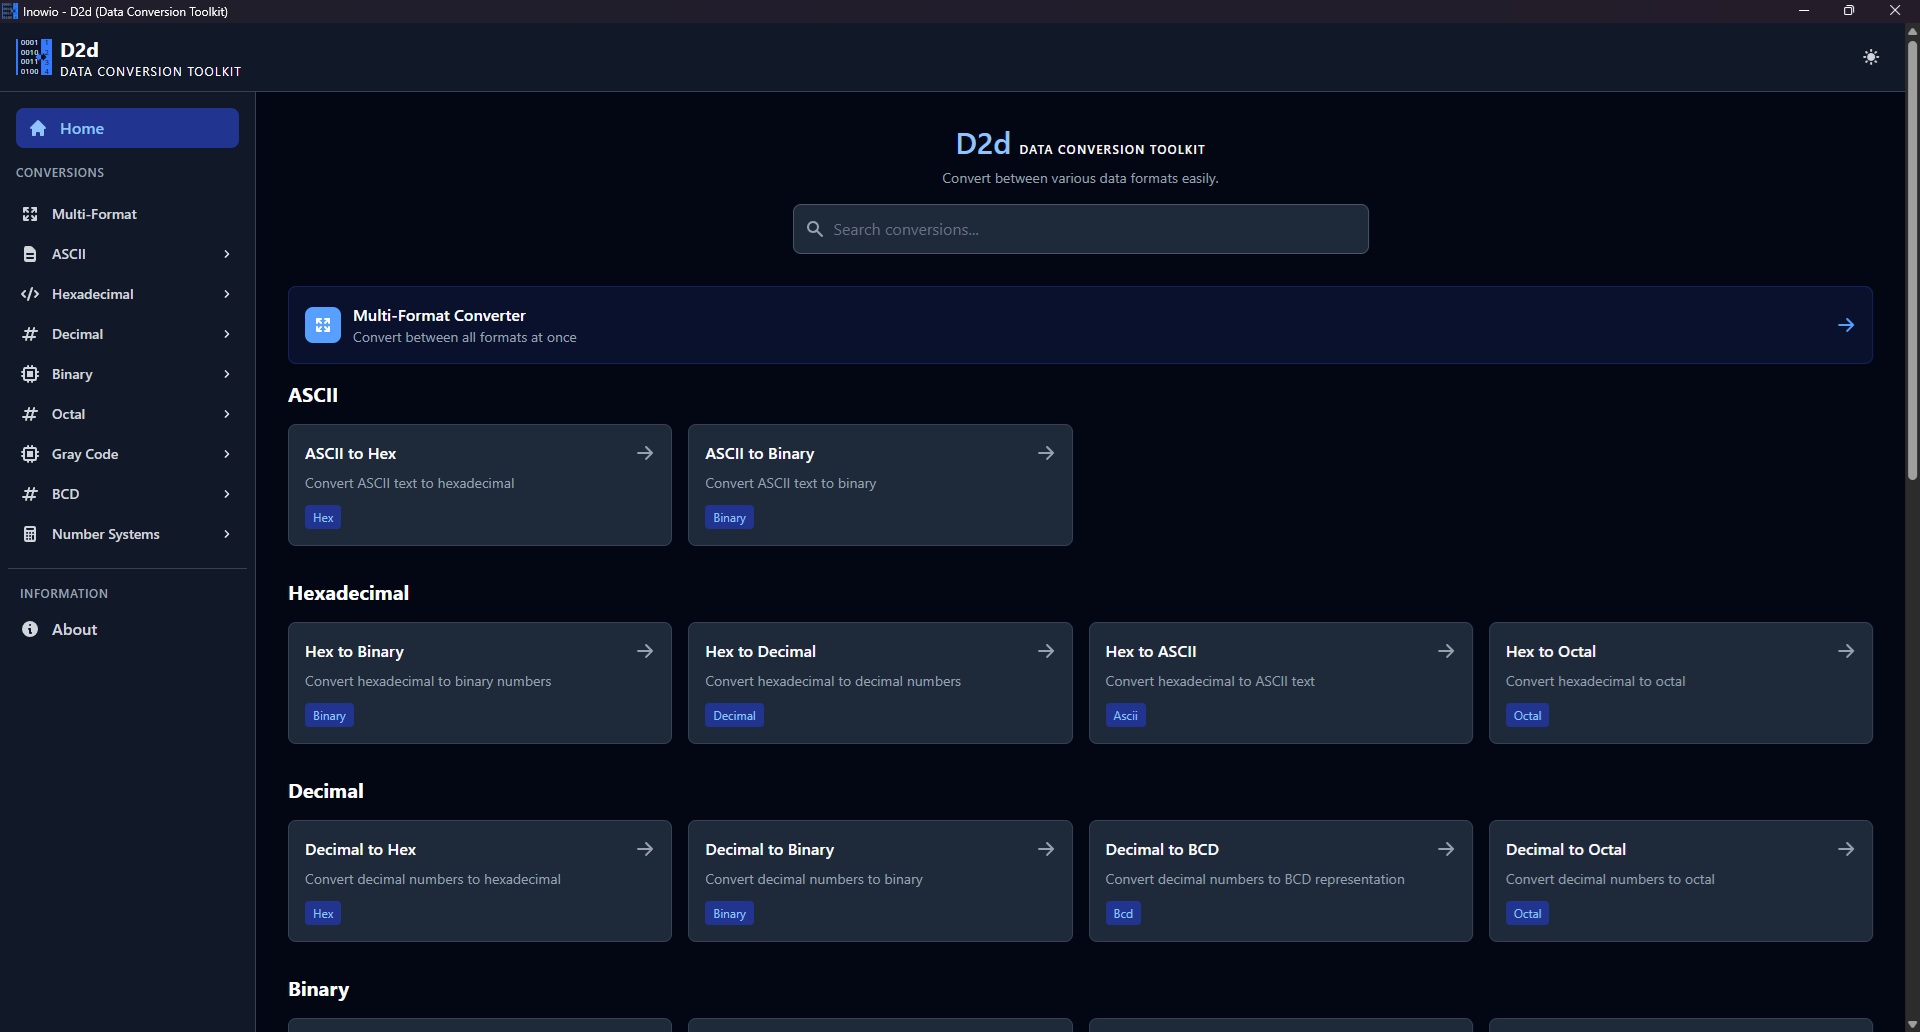Click 'Convert hexadecimal to octal' description
1920x1032 pixels.
pos(1595,681)
